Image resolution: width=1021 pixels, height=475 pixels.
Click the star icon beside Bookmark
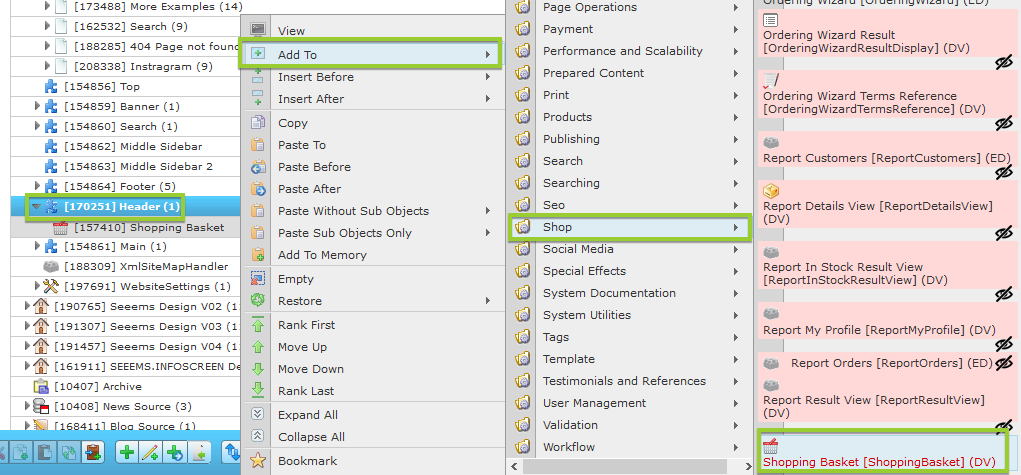[x=258, y=461]
